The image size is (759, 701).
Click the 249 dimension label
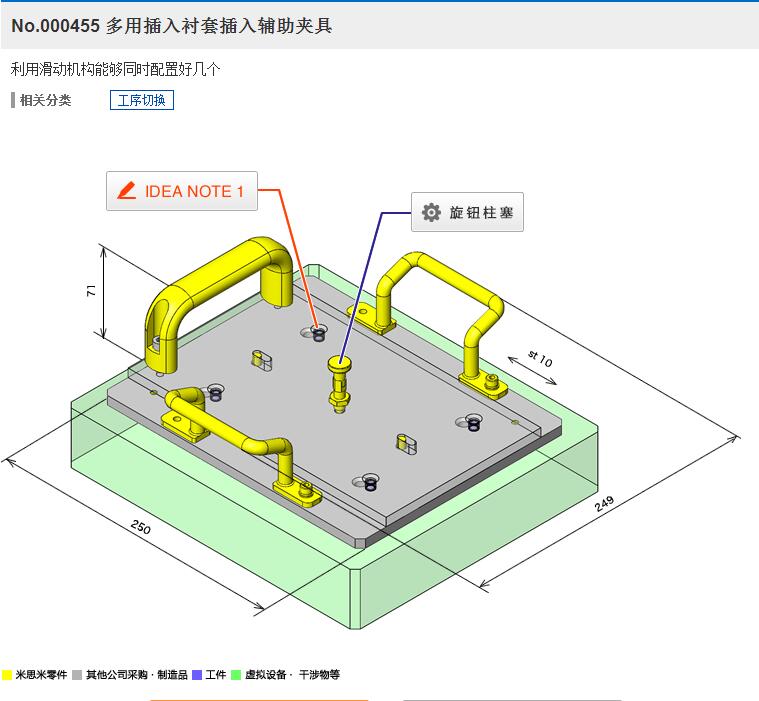tap(604, 503)
